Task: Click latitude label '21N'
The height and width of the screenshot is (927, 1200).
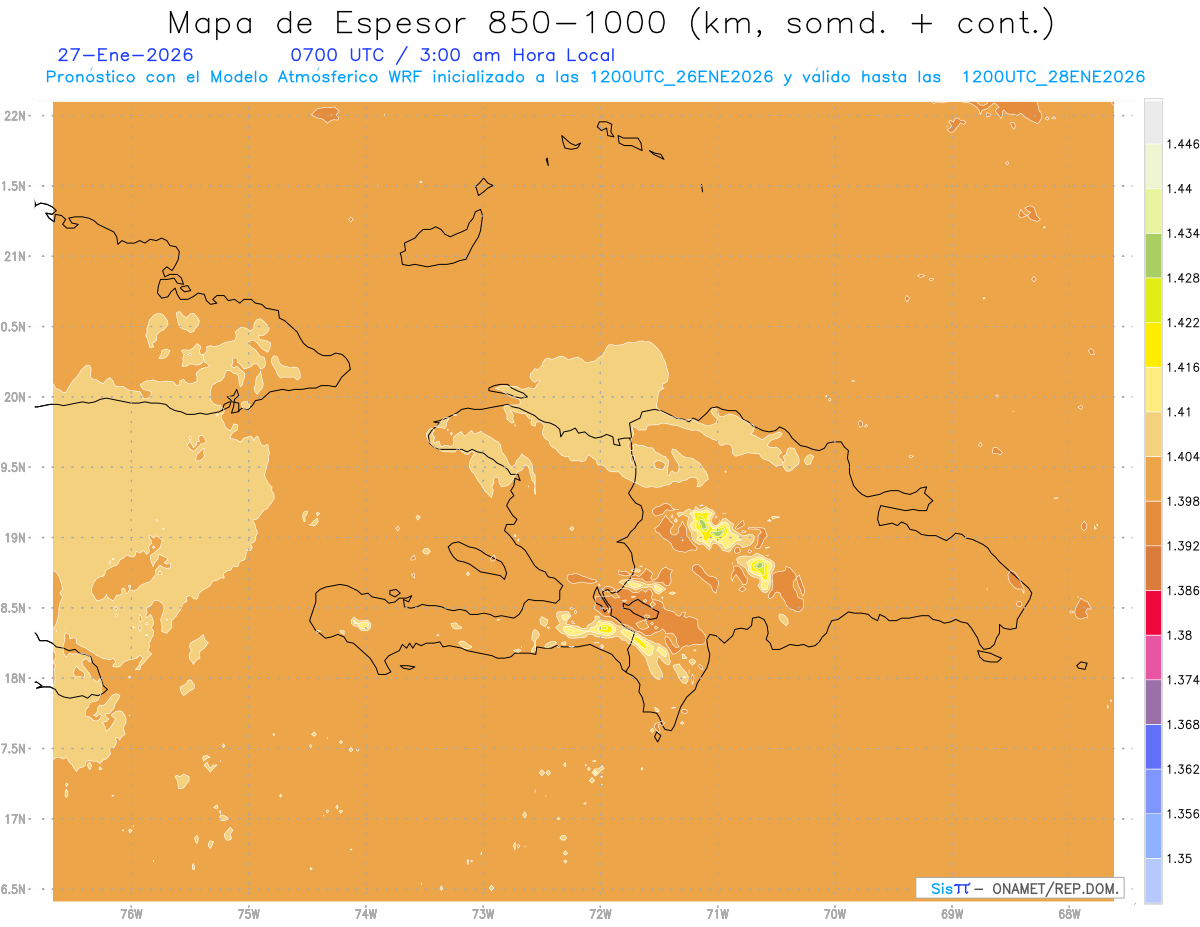Action: (15, 257)
